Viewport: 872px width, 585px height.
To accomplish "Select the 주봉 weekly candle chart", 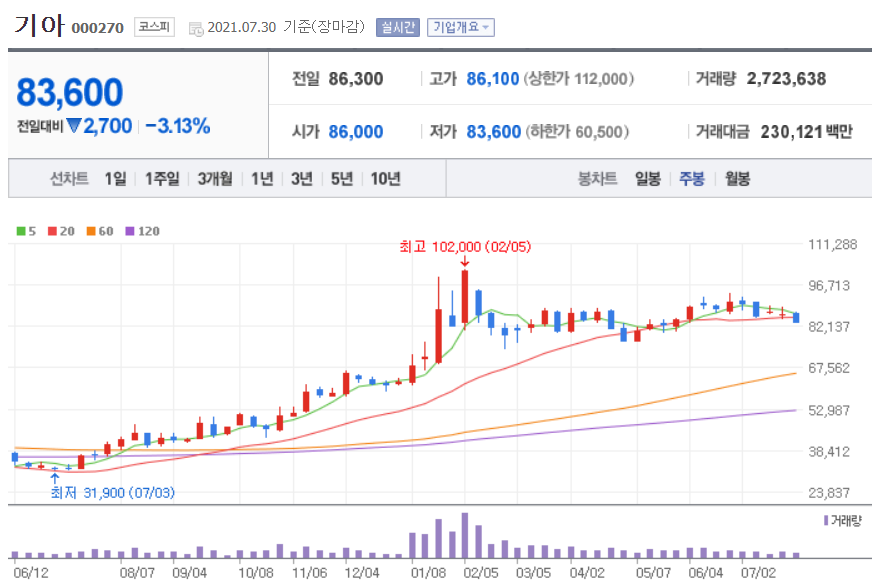I will (692, 179).
